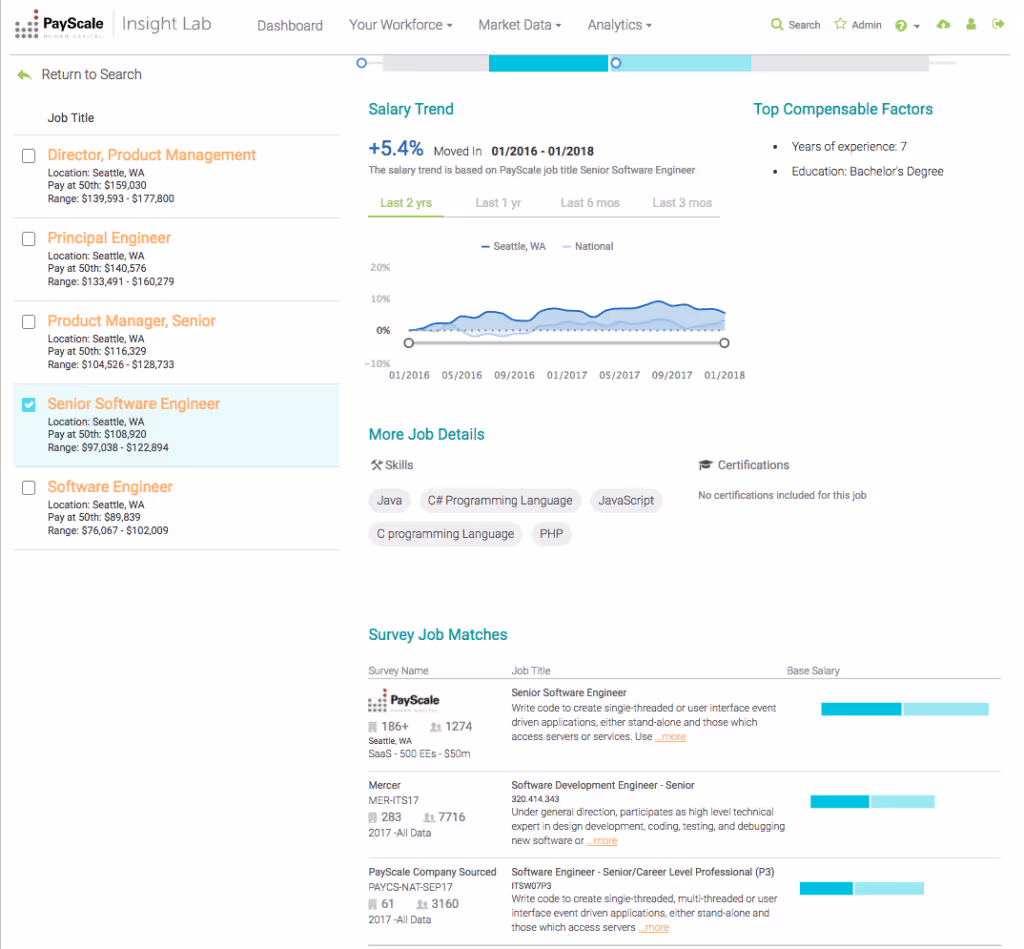Click more link in Mercer job description

(601, 841)
